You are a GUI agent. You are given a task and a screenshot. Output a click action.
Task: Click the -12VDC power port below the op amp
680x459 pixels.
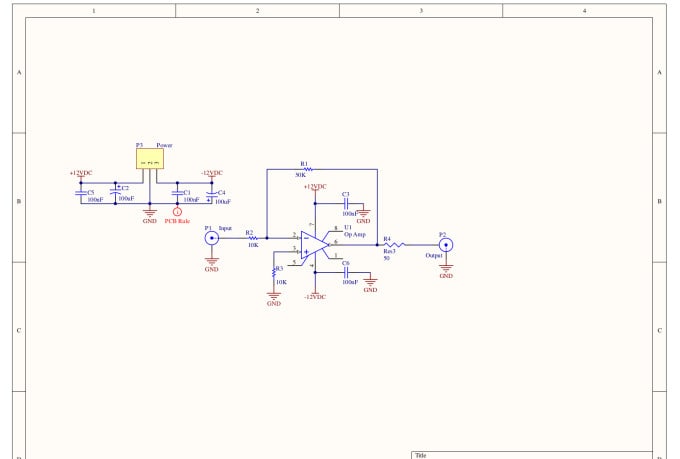315,297
